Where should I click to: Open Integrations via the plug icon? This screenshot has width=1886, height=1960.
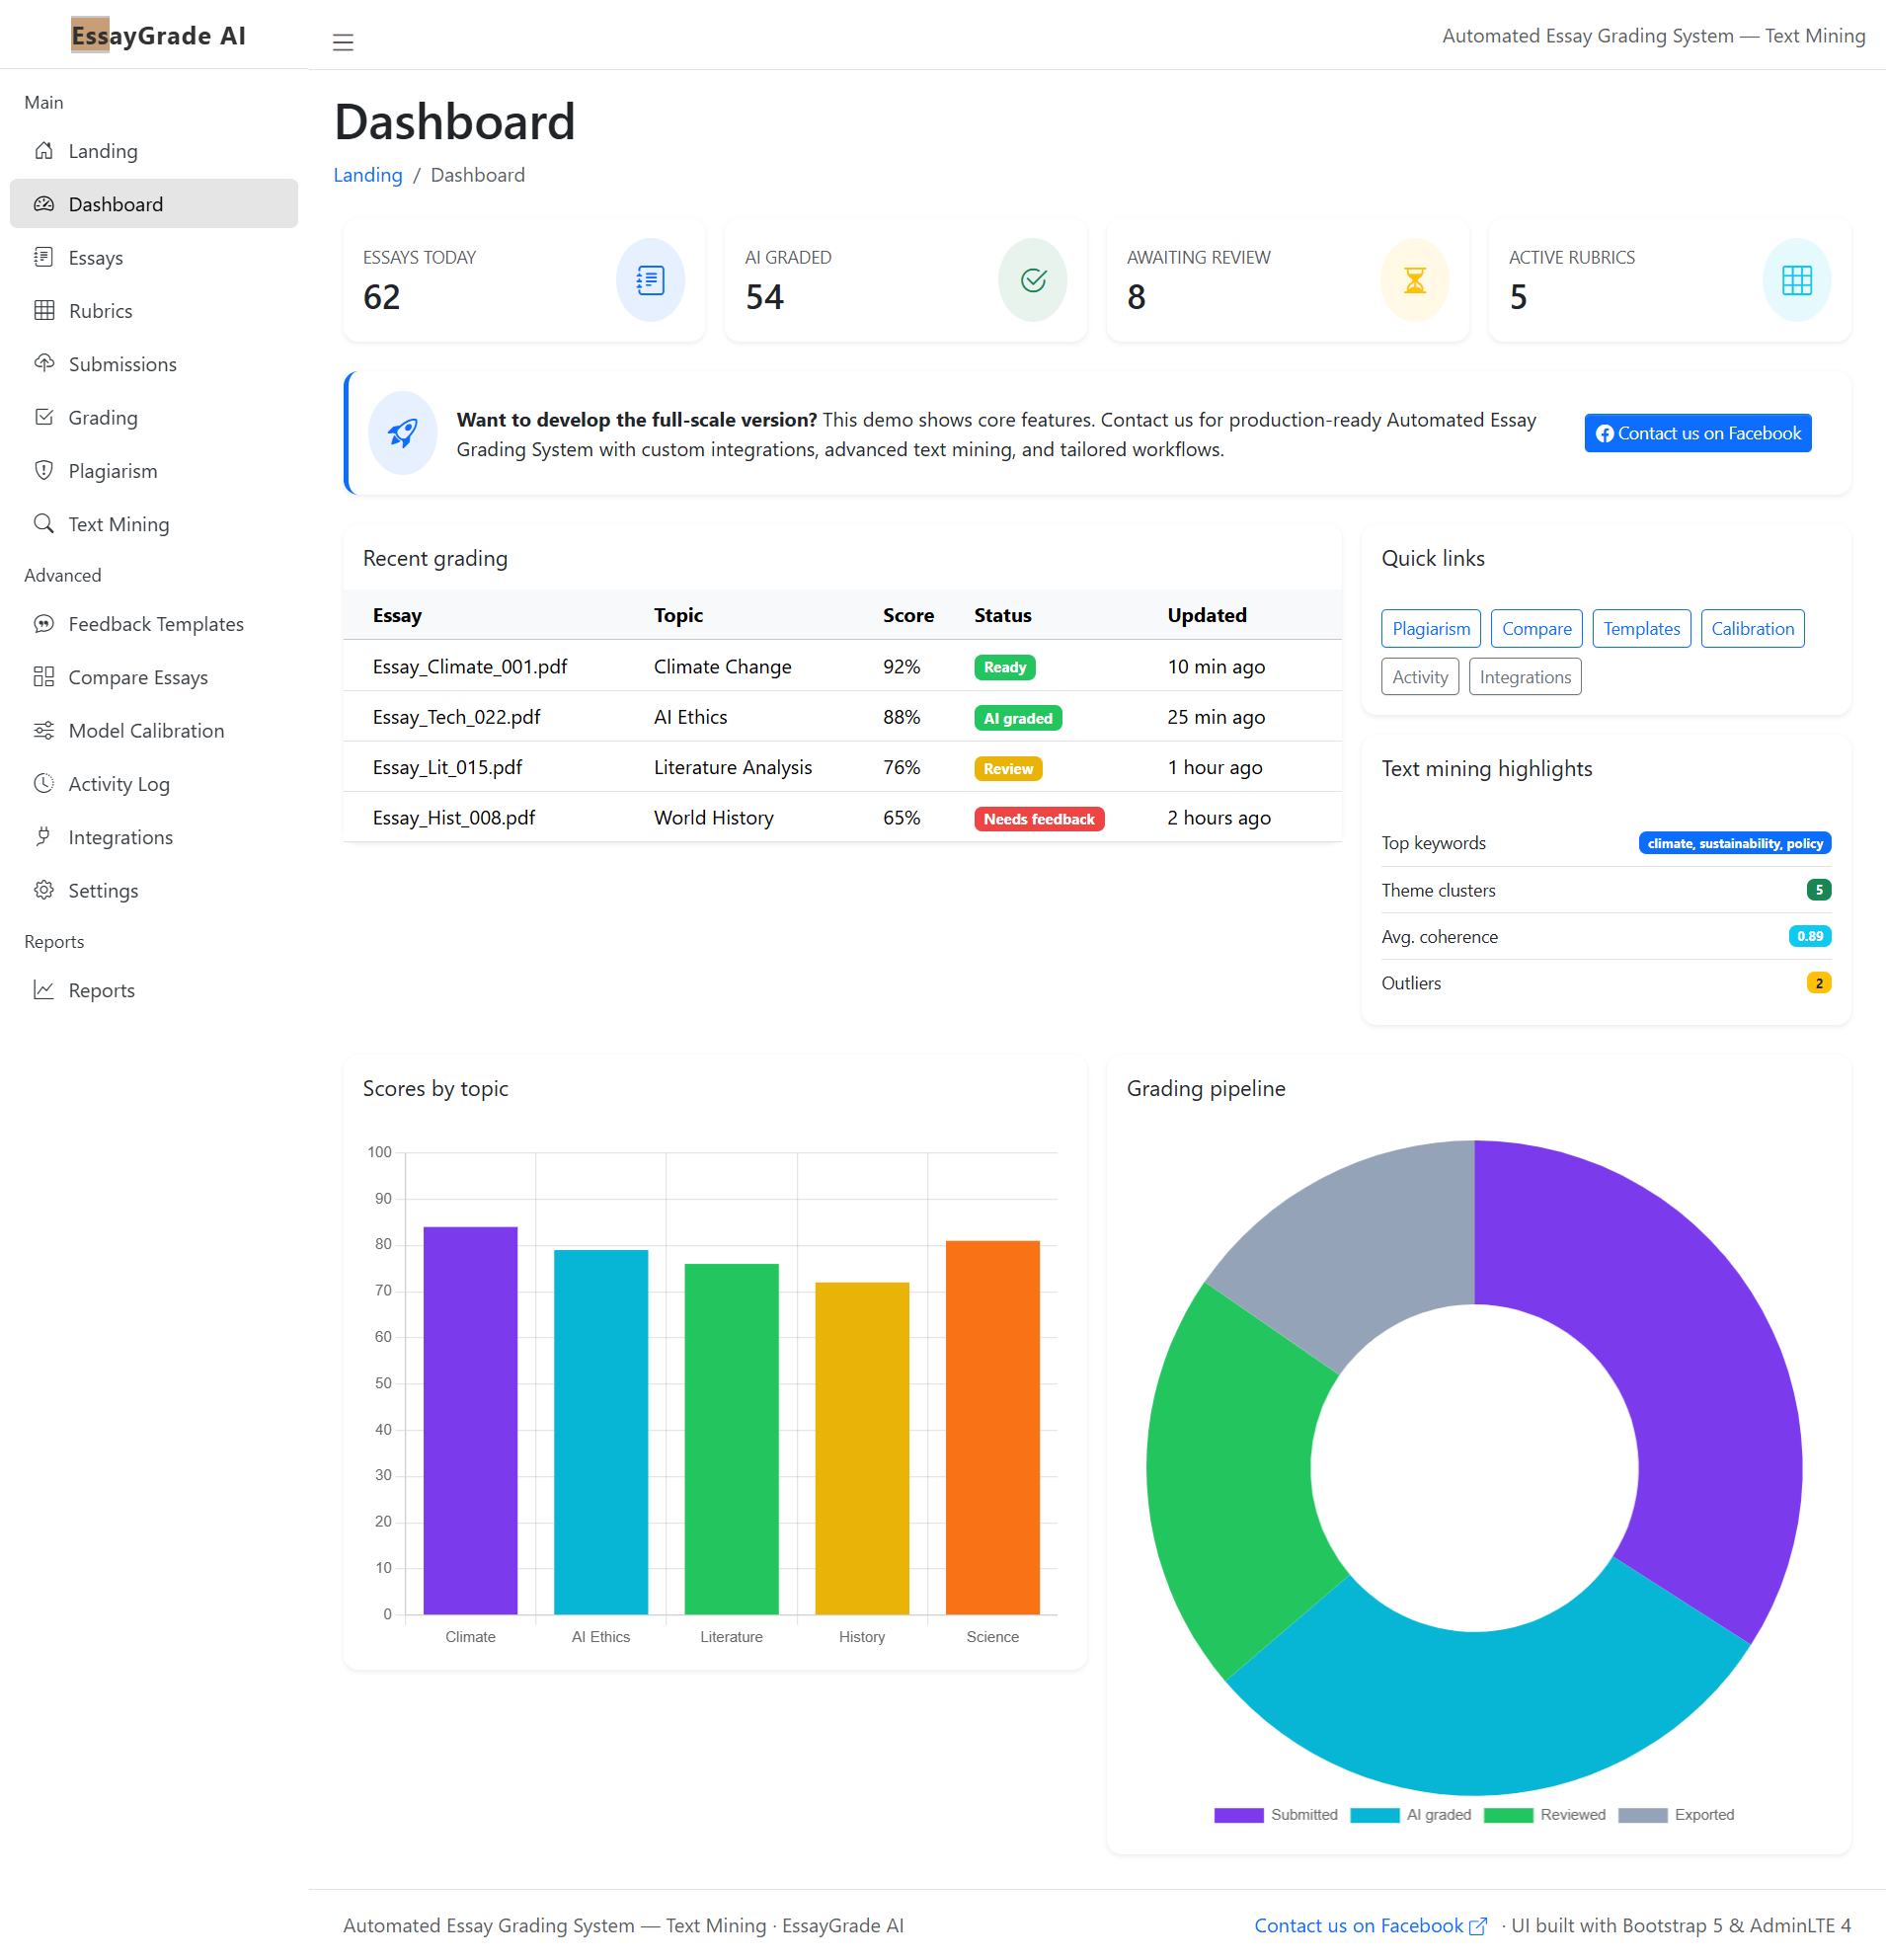click(45, 836)
